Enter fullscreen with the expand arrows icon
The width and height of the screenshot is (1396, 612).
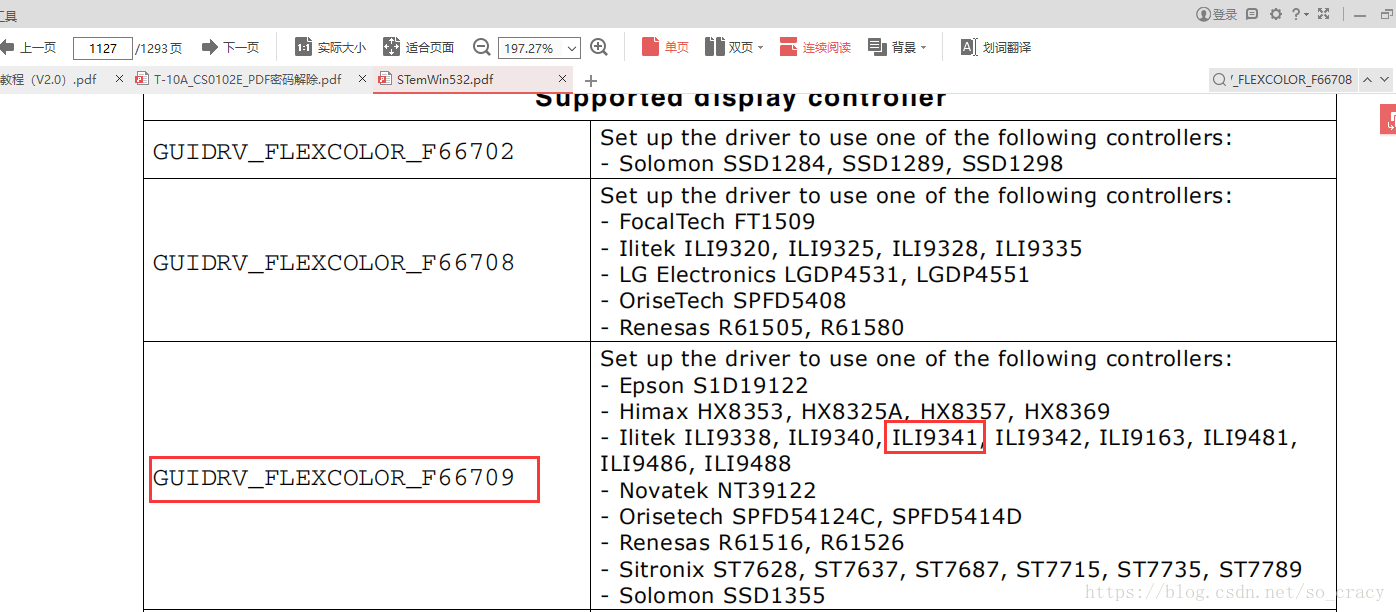(x=1324, y=14)
